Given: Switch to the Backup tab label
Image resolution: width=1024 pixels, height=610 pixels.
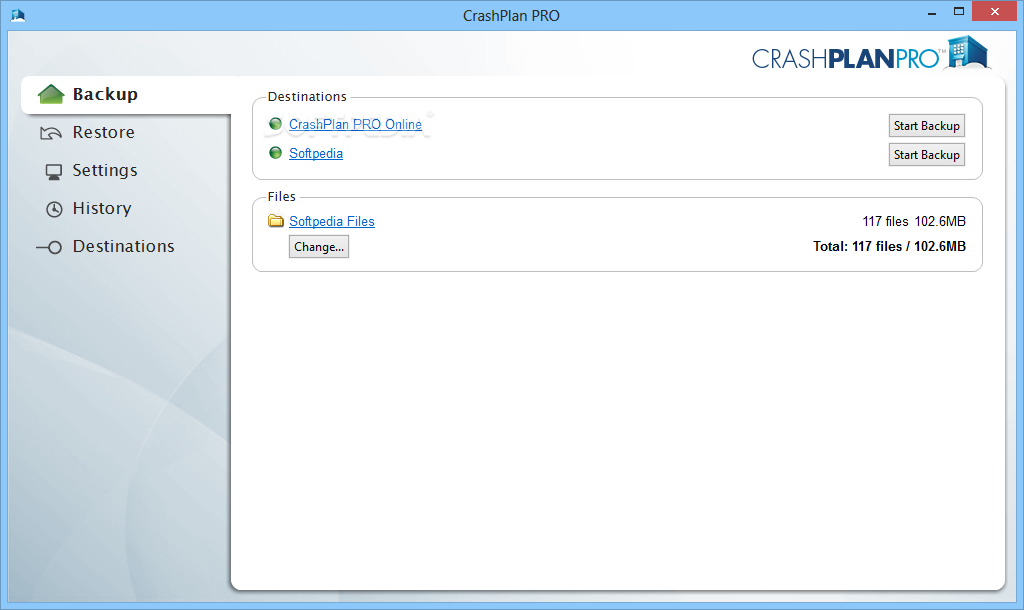Looking at the screenshot, I should point(105,94).
